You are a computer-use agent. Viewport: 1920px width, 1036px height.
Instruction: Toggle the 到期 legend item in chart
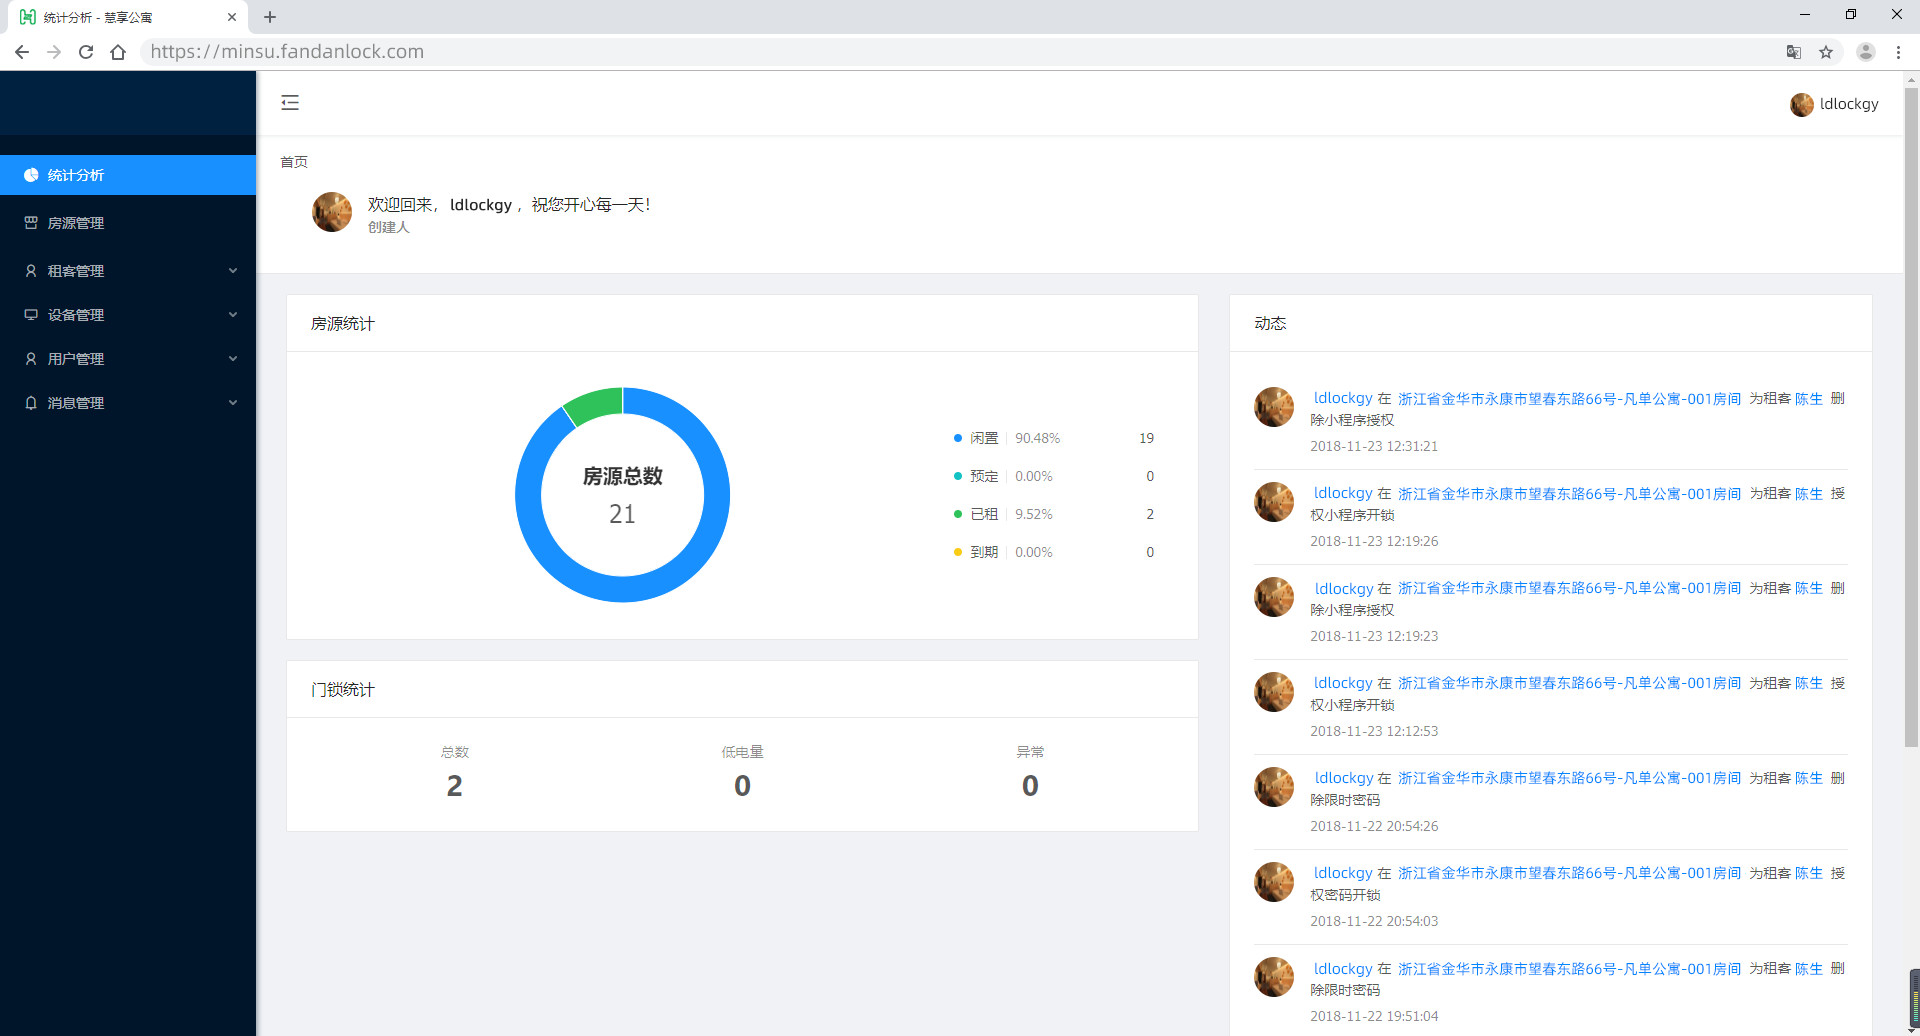(983, 552)
